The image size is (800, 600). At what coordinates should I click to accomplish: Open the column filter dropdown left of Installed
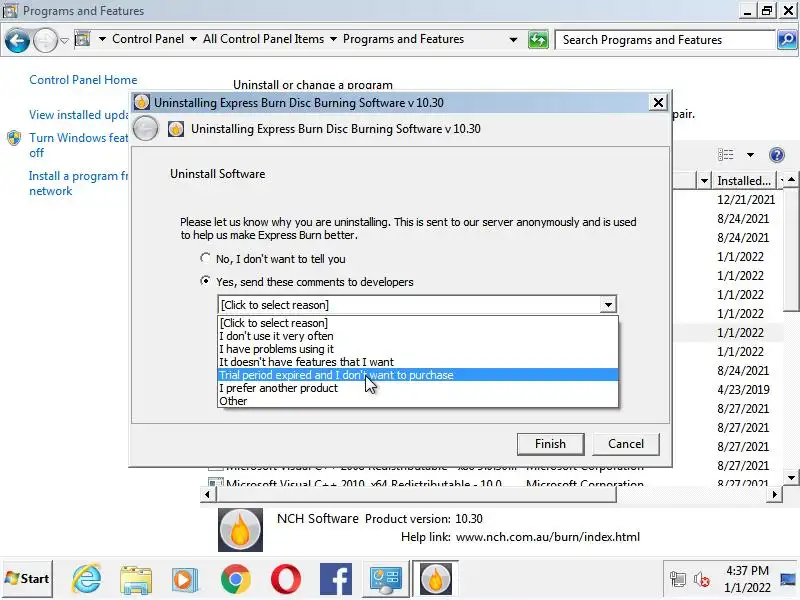point(704,181)
